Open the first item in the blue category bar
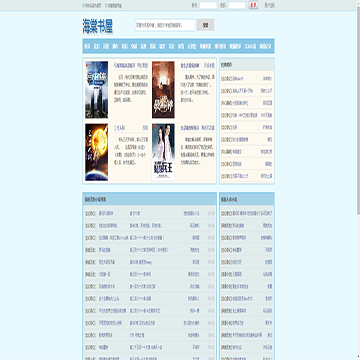This screenshot has height=360, width=360. pos(87,46)
